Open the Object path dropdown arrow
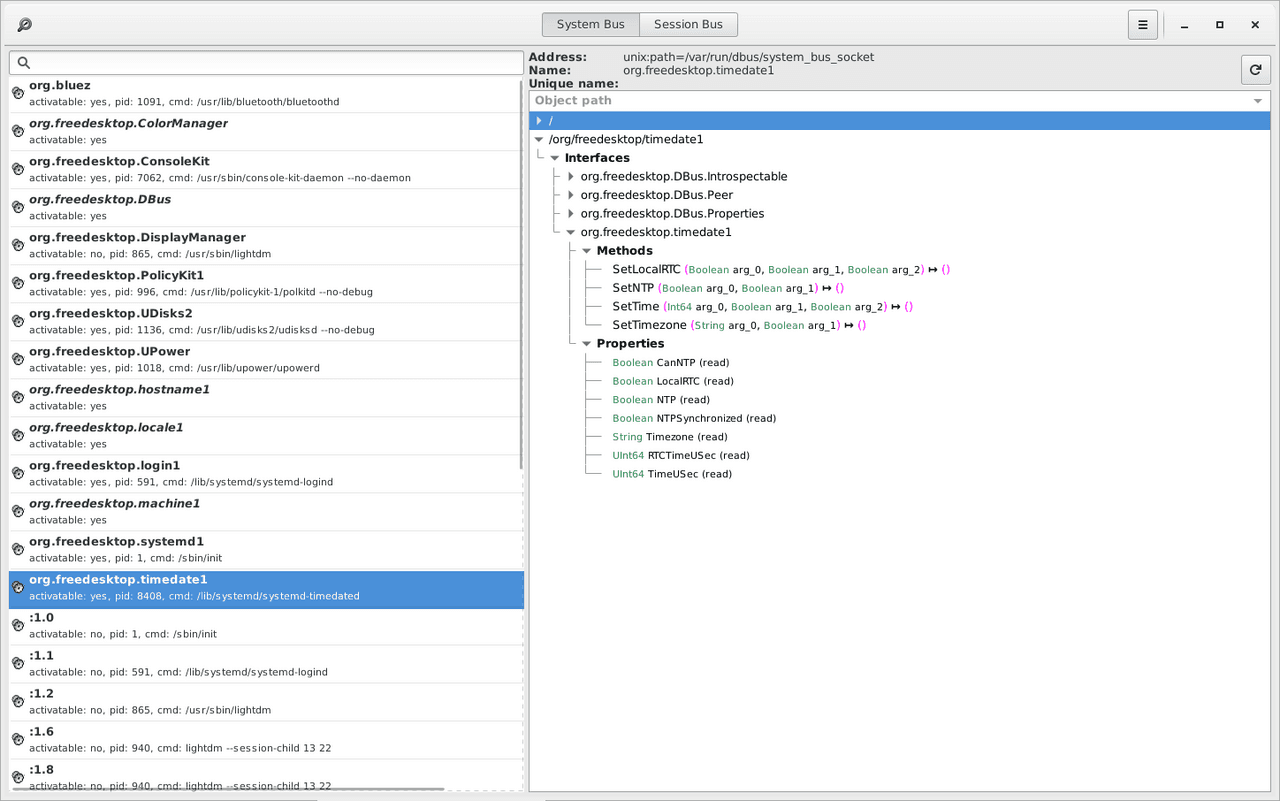Screen dimensions: 1280x801 coord(1258,101)
